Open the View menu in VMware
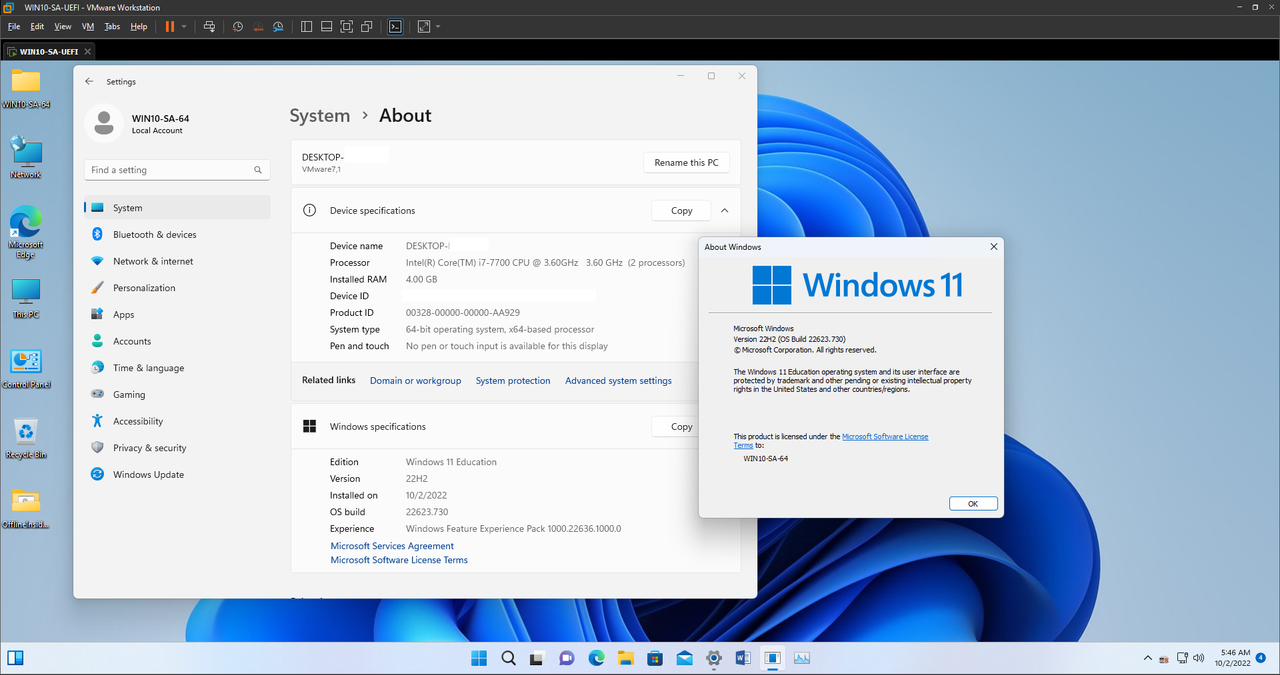Image resolution: width=1280 pixels, height=675 pixels. tap(63, 26)
